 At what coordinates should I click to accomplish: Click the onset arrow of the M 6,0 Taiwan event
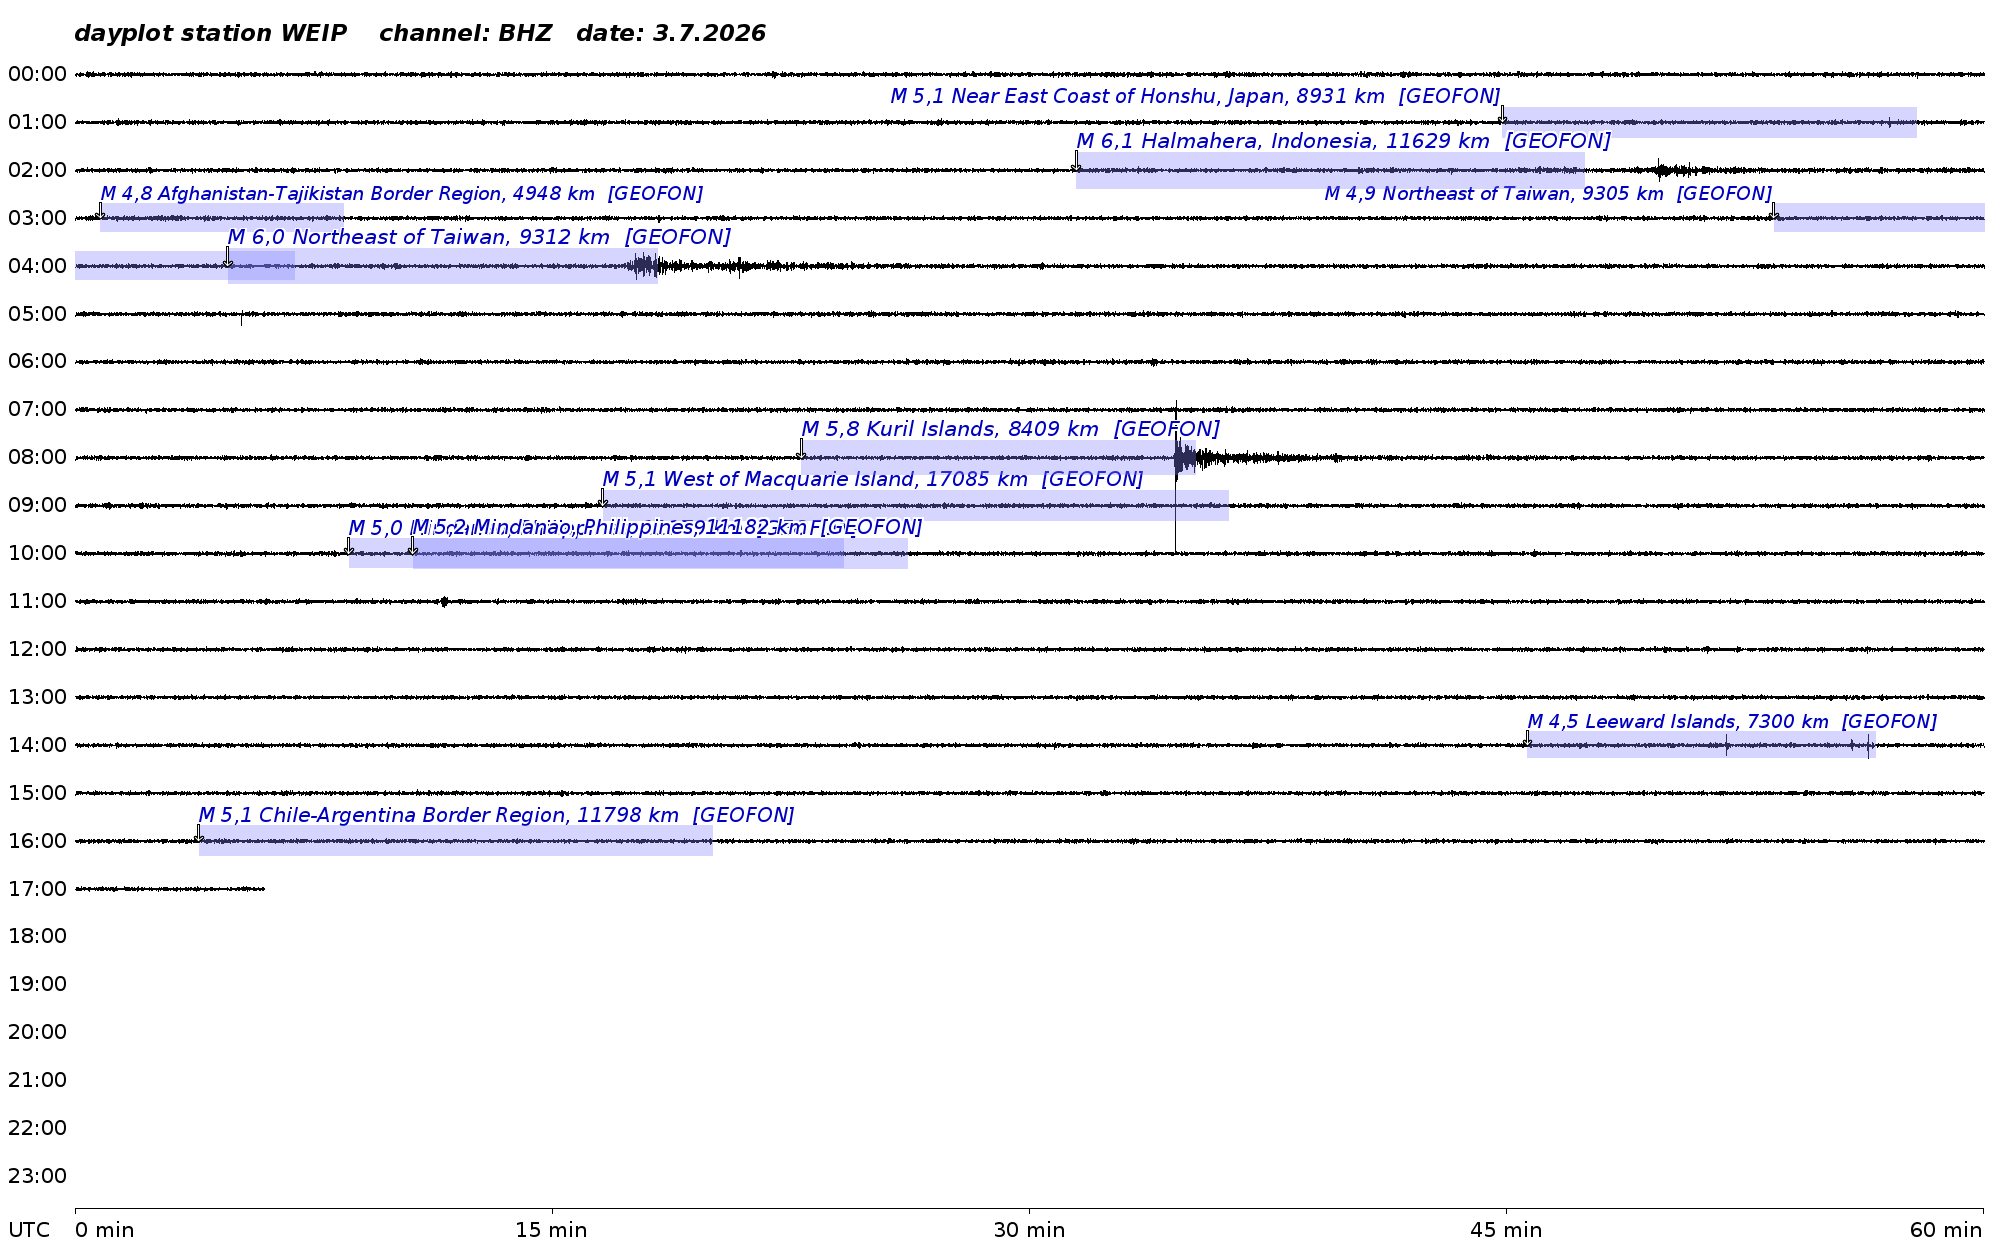coord(228,257)
